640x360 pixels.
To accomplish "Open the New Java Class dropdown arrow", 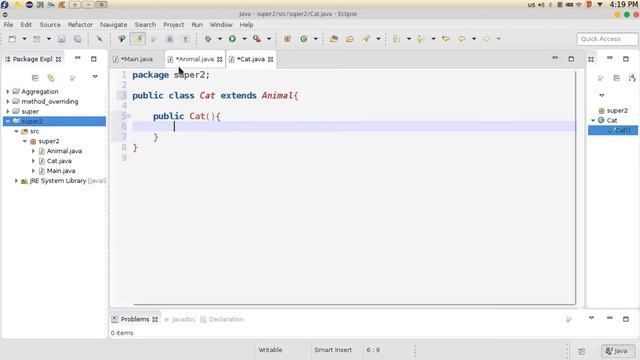I will pos(316,39).
